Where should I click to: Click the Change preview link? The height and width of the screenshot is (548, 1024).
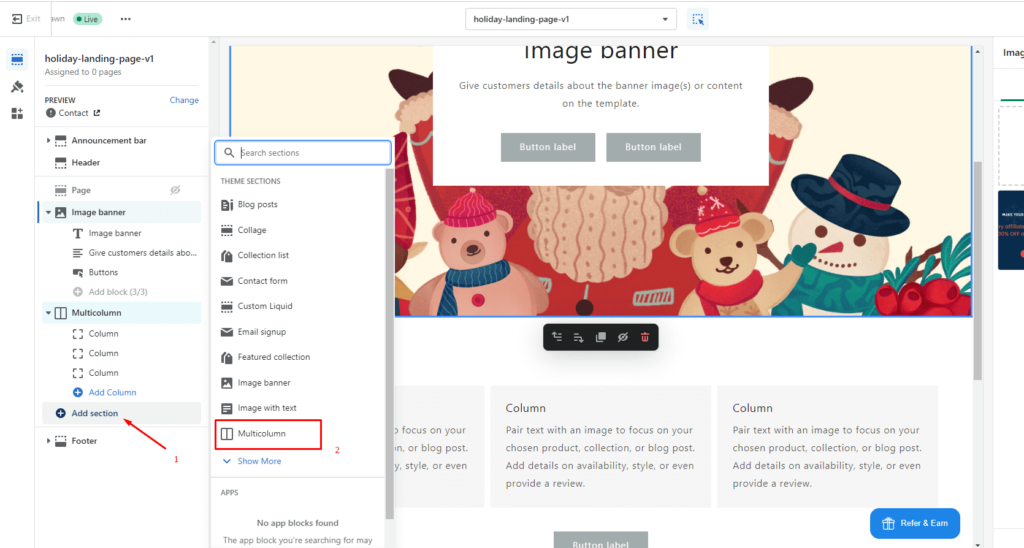pyautogui.click(x=184, y=100)
